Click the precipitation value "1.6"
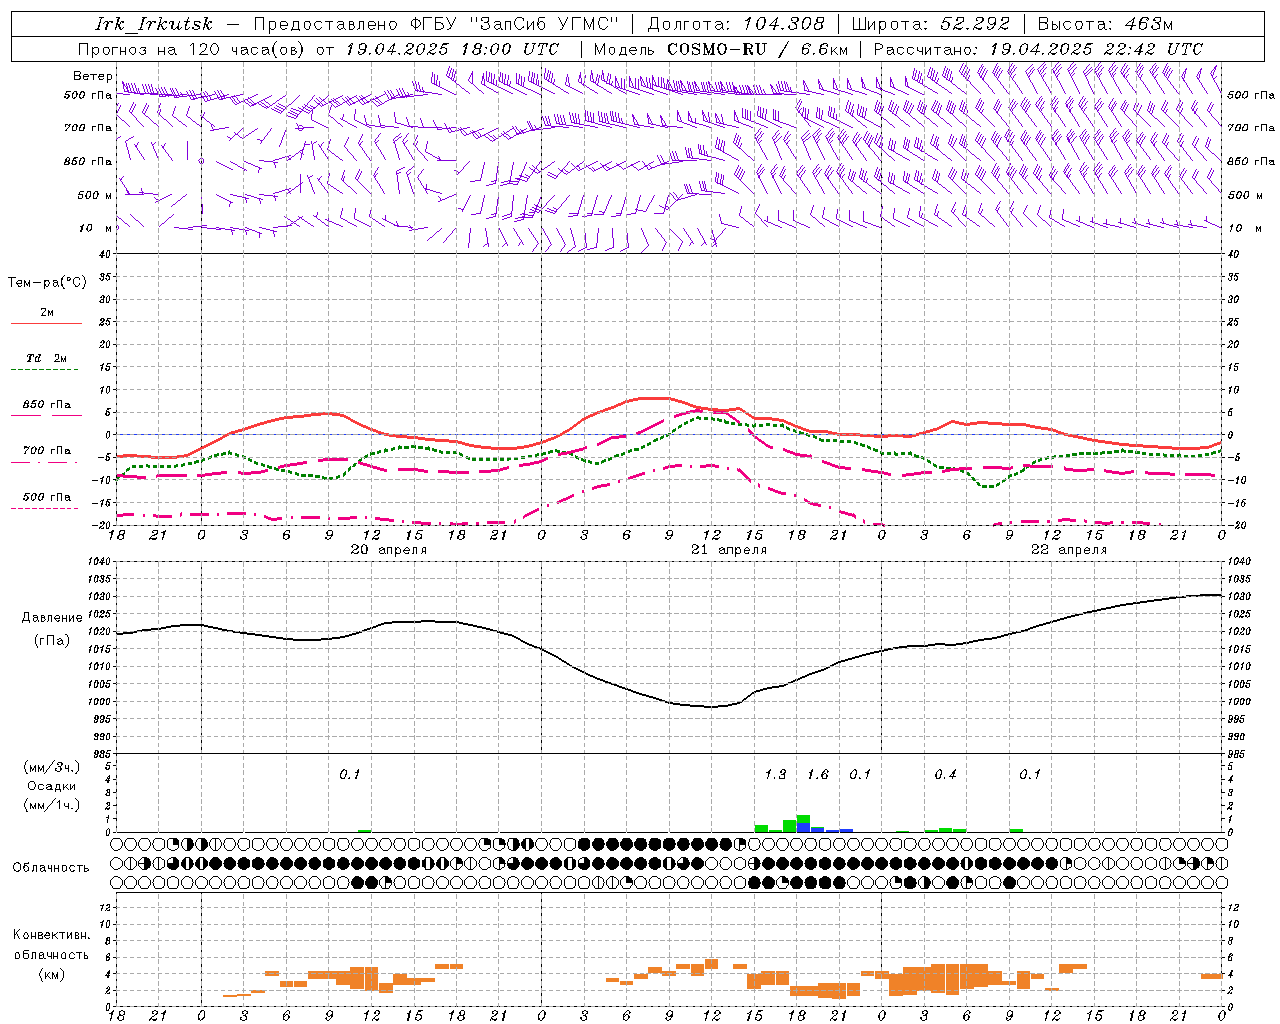1280x1024 pixels. point(818,774)
